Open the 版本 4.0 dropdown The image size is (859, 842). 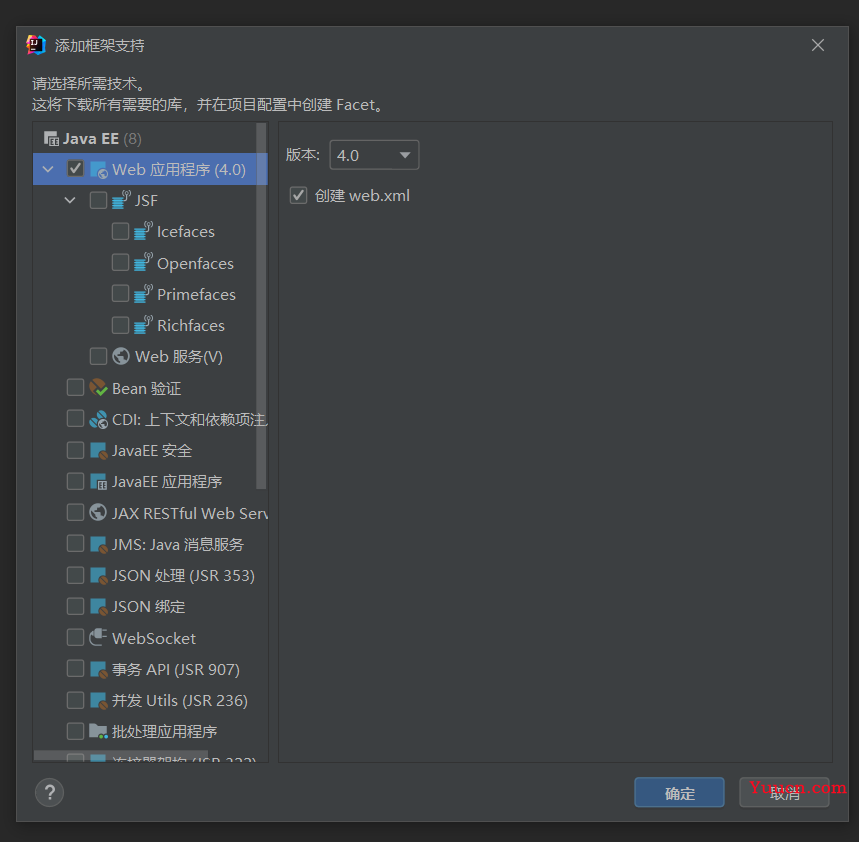point(374,155)
